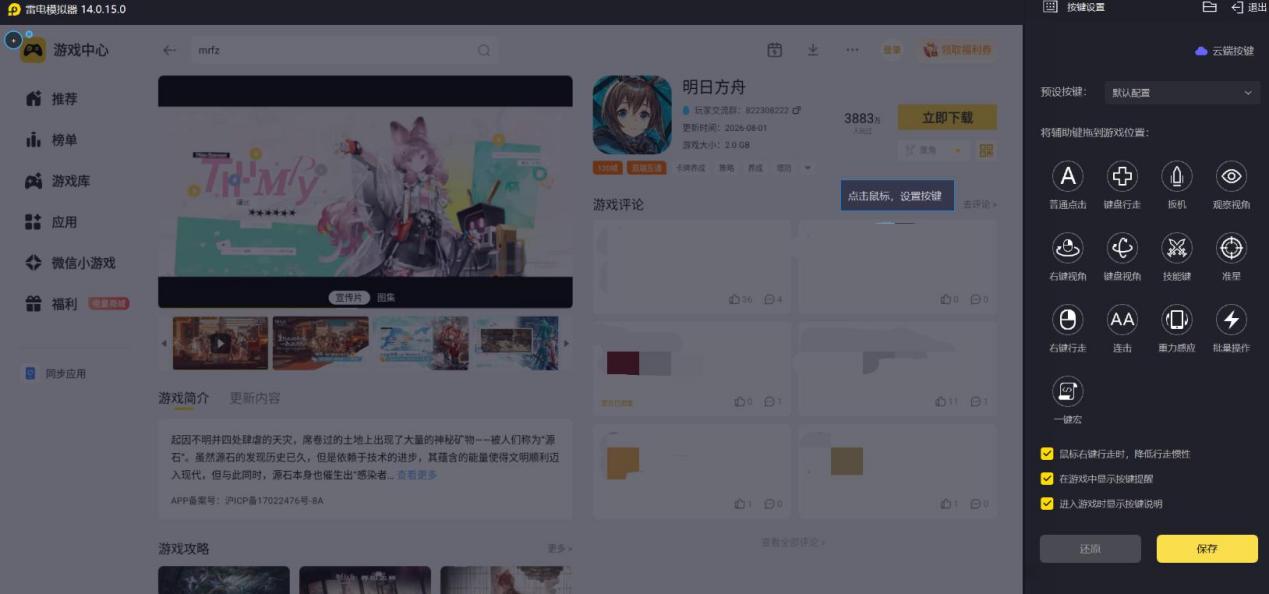Select the 右键行走 mouse walk icon

[1068, 319]
